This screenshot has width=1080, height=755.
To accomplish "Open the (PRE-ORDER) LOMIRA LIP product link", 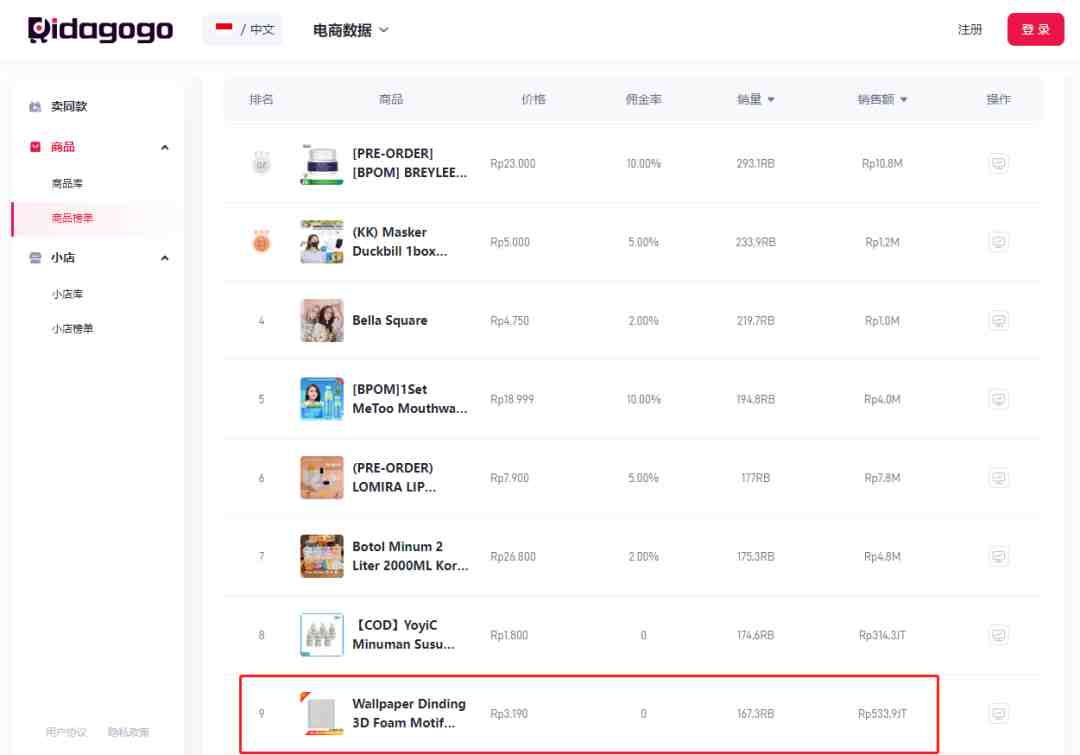I will click(394, 477).
